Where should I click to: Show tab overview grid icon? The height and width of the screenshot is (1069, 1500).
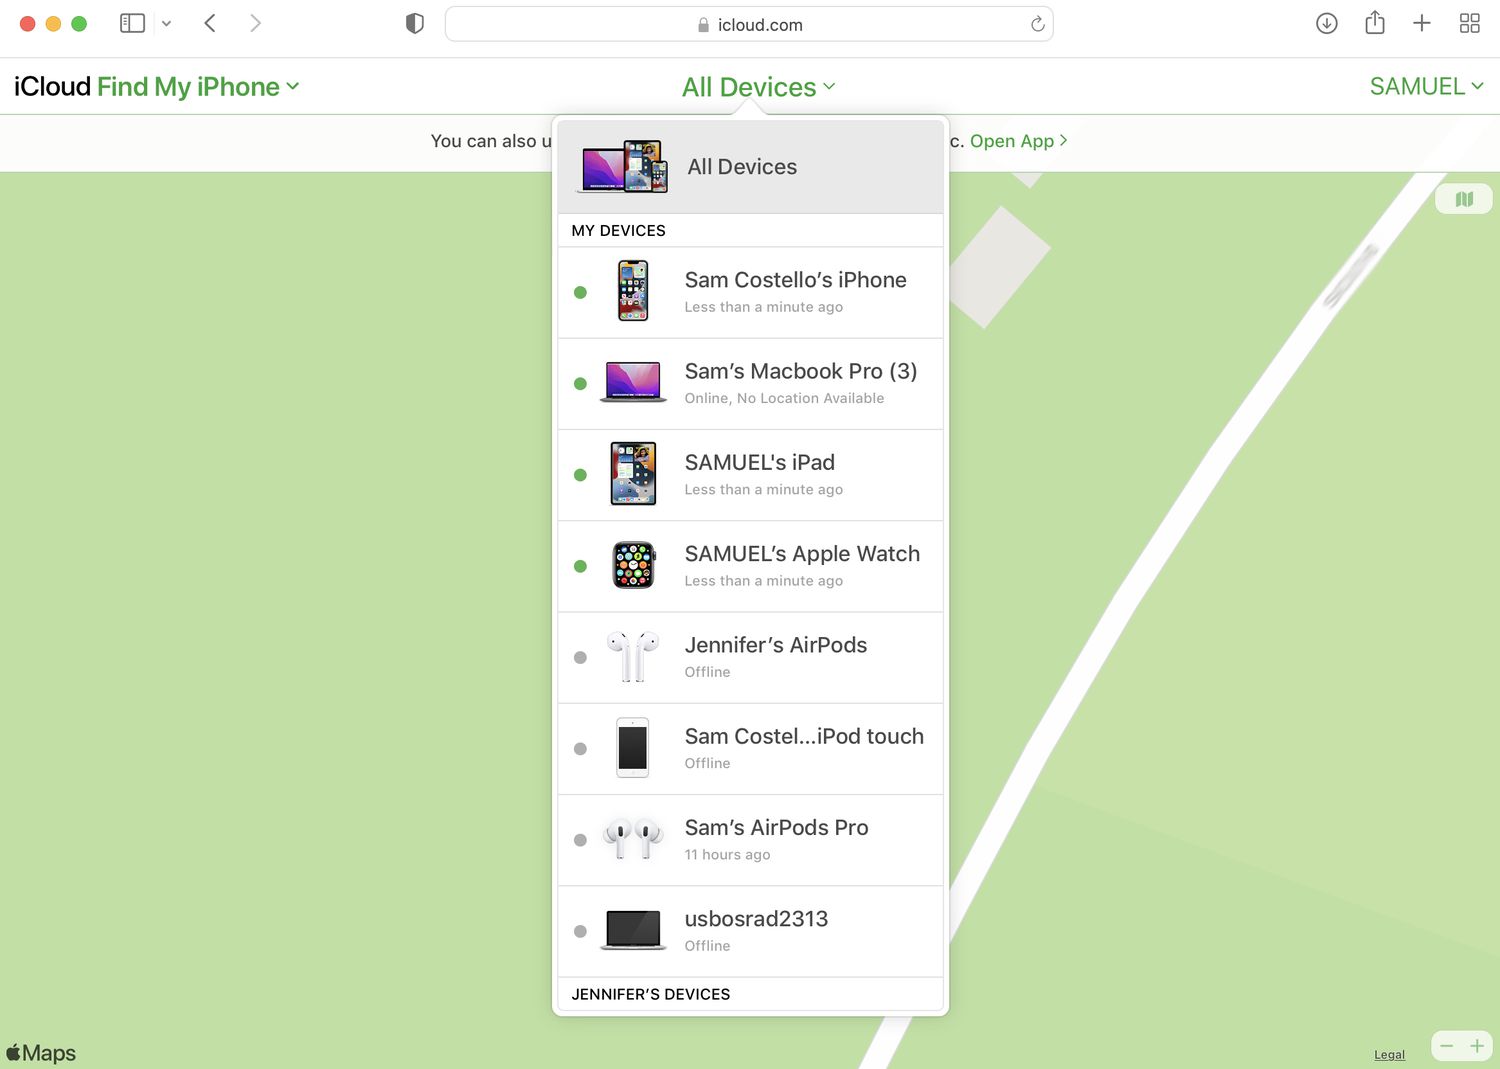click(1469, 24)
